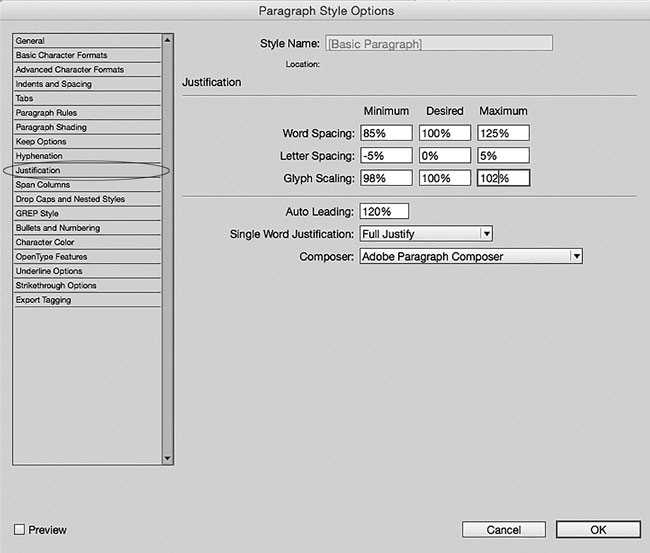Click the category list scrollbar track
650x553 pixels.
[x=167, y=249]
